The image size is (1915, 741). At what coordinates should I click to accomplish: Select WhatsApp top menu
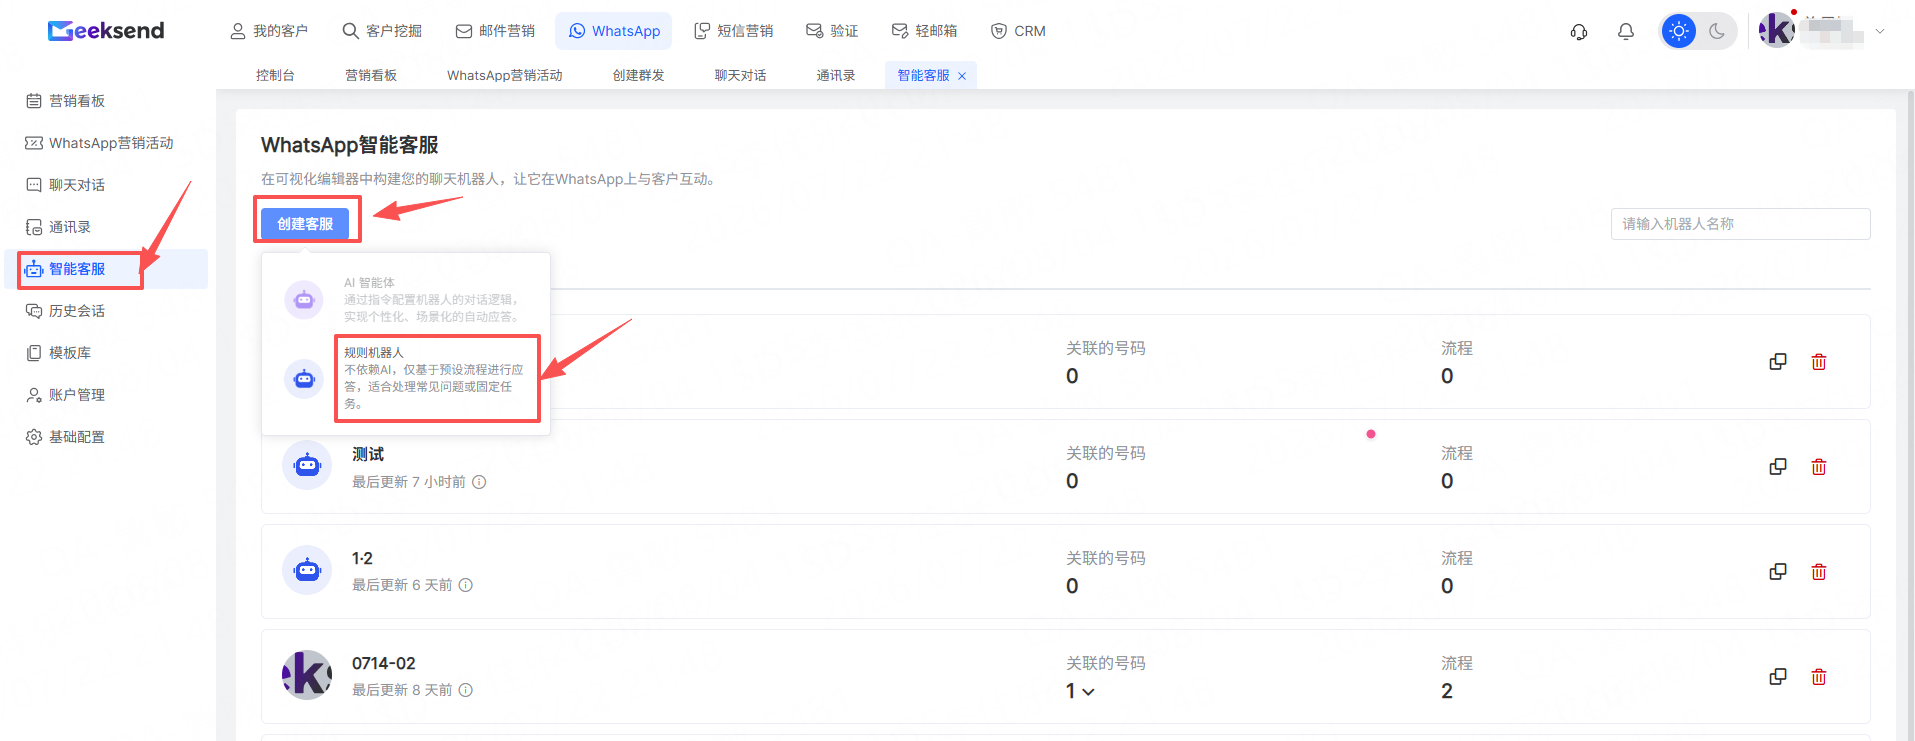(614, 31)
